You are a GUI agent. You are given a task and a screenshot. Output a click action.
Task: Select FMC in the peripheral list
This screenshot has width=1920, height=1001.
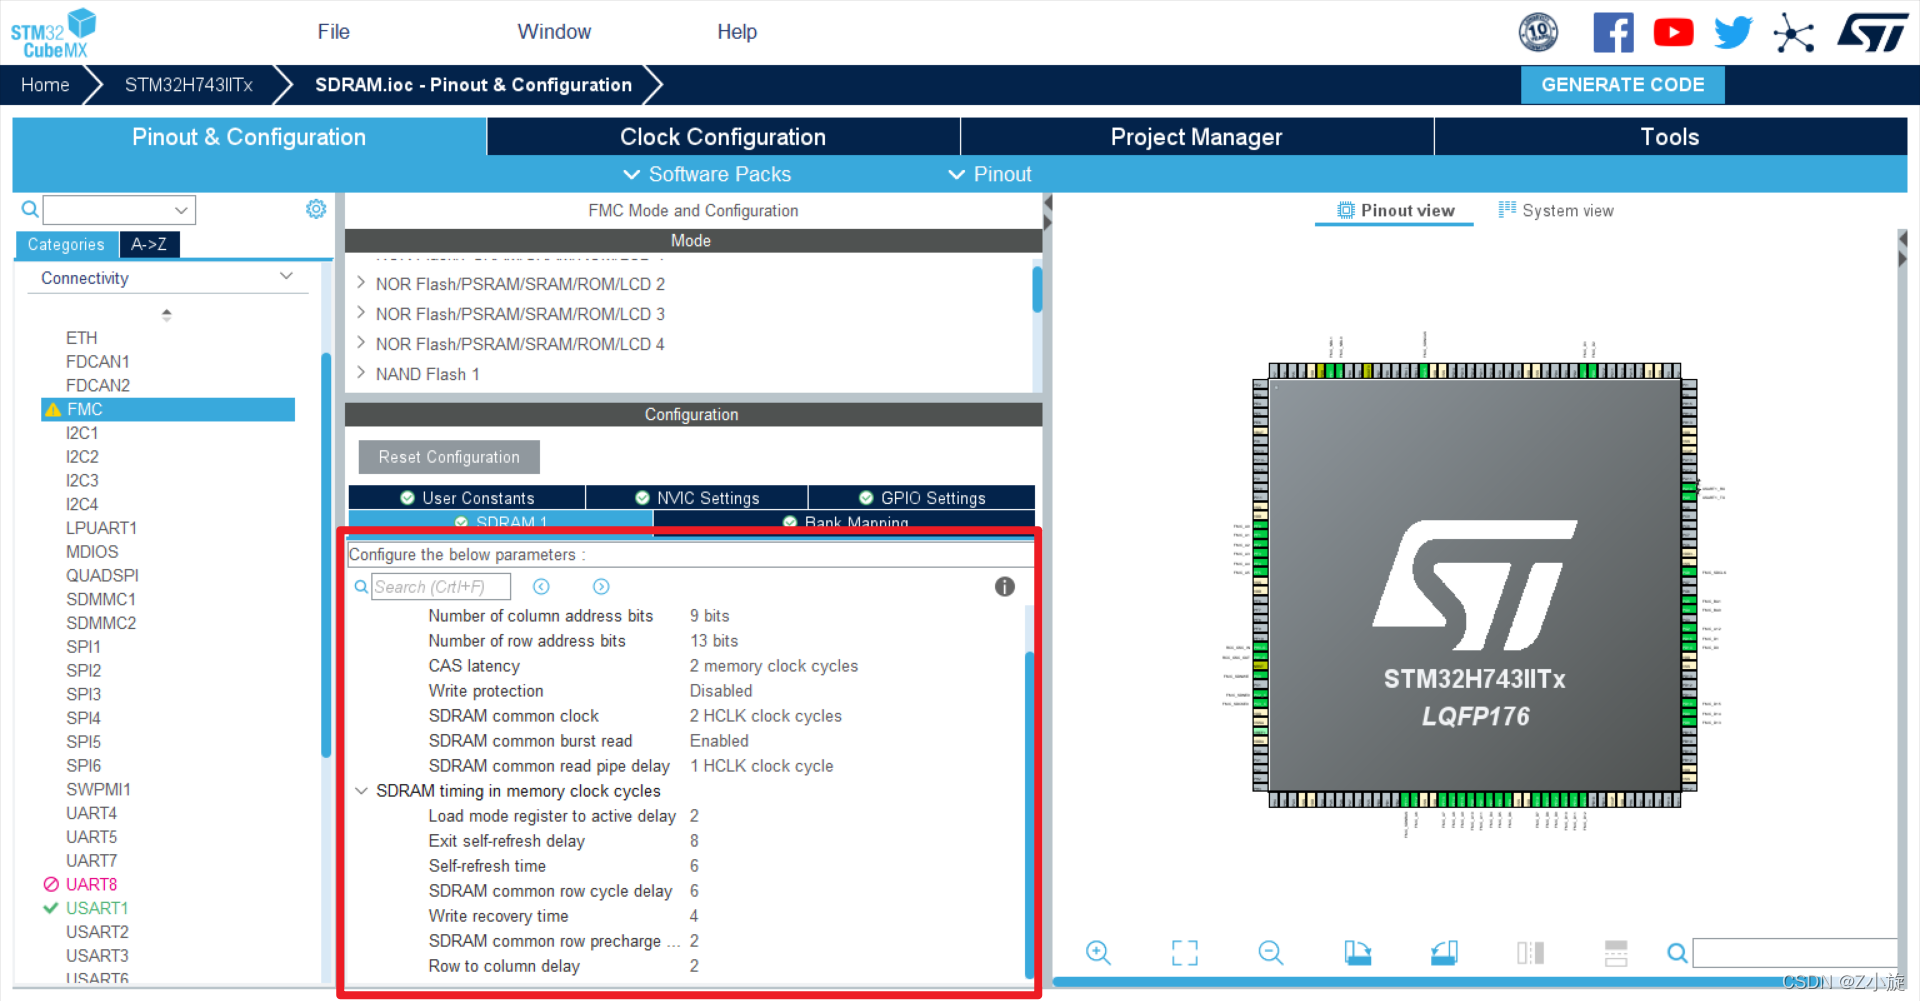[168, 410]
